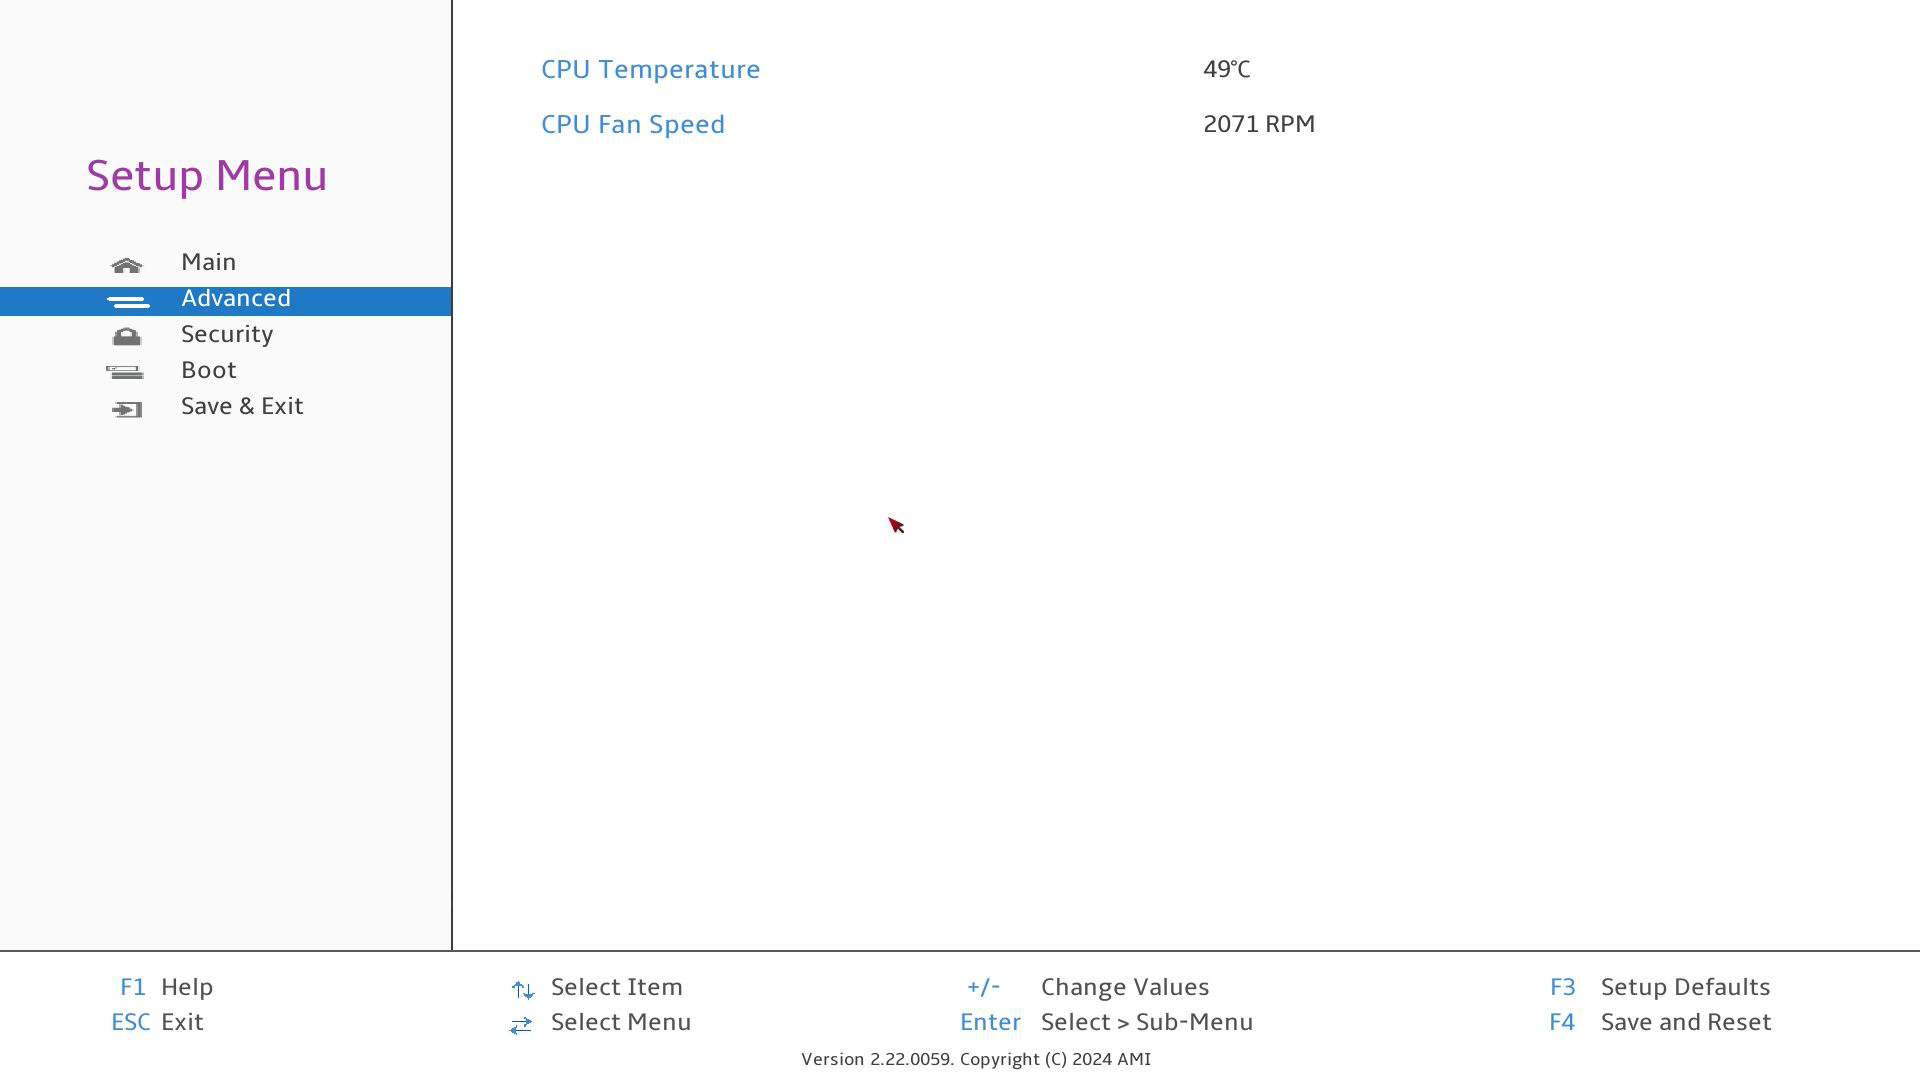Viewport: 1920px width, 1080px height.
Task: Click the left-right arrows Select Menu icon
Action: (x=520, y=1025)
